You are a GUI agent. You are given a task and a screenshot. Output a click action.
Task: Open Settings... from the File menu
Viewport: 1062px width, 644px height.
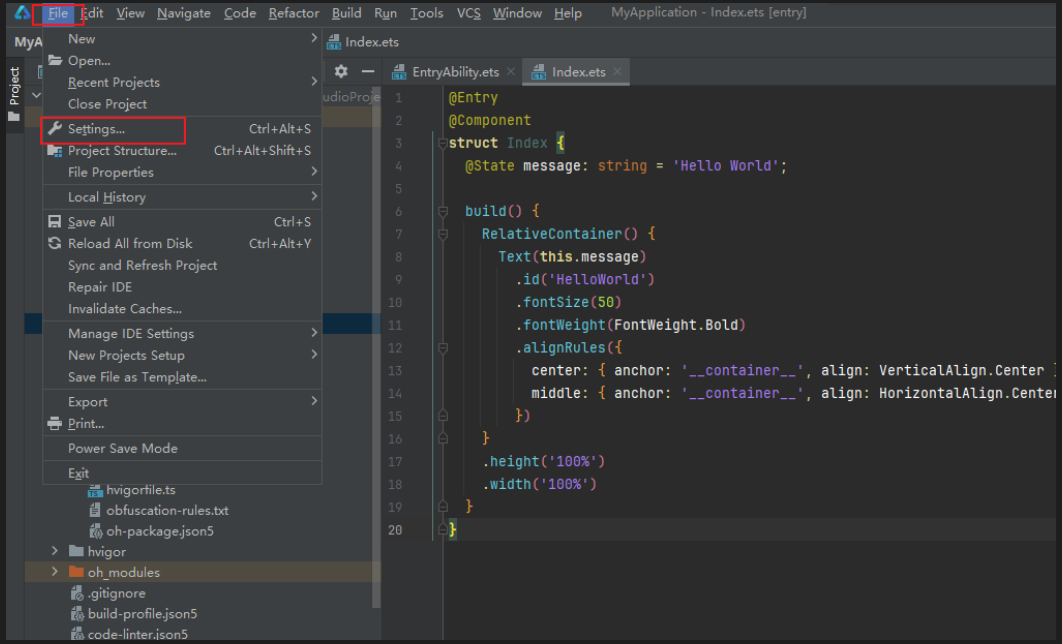pyautogui.click(x=182, y=129)
